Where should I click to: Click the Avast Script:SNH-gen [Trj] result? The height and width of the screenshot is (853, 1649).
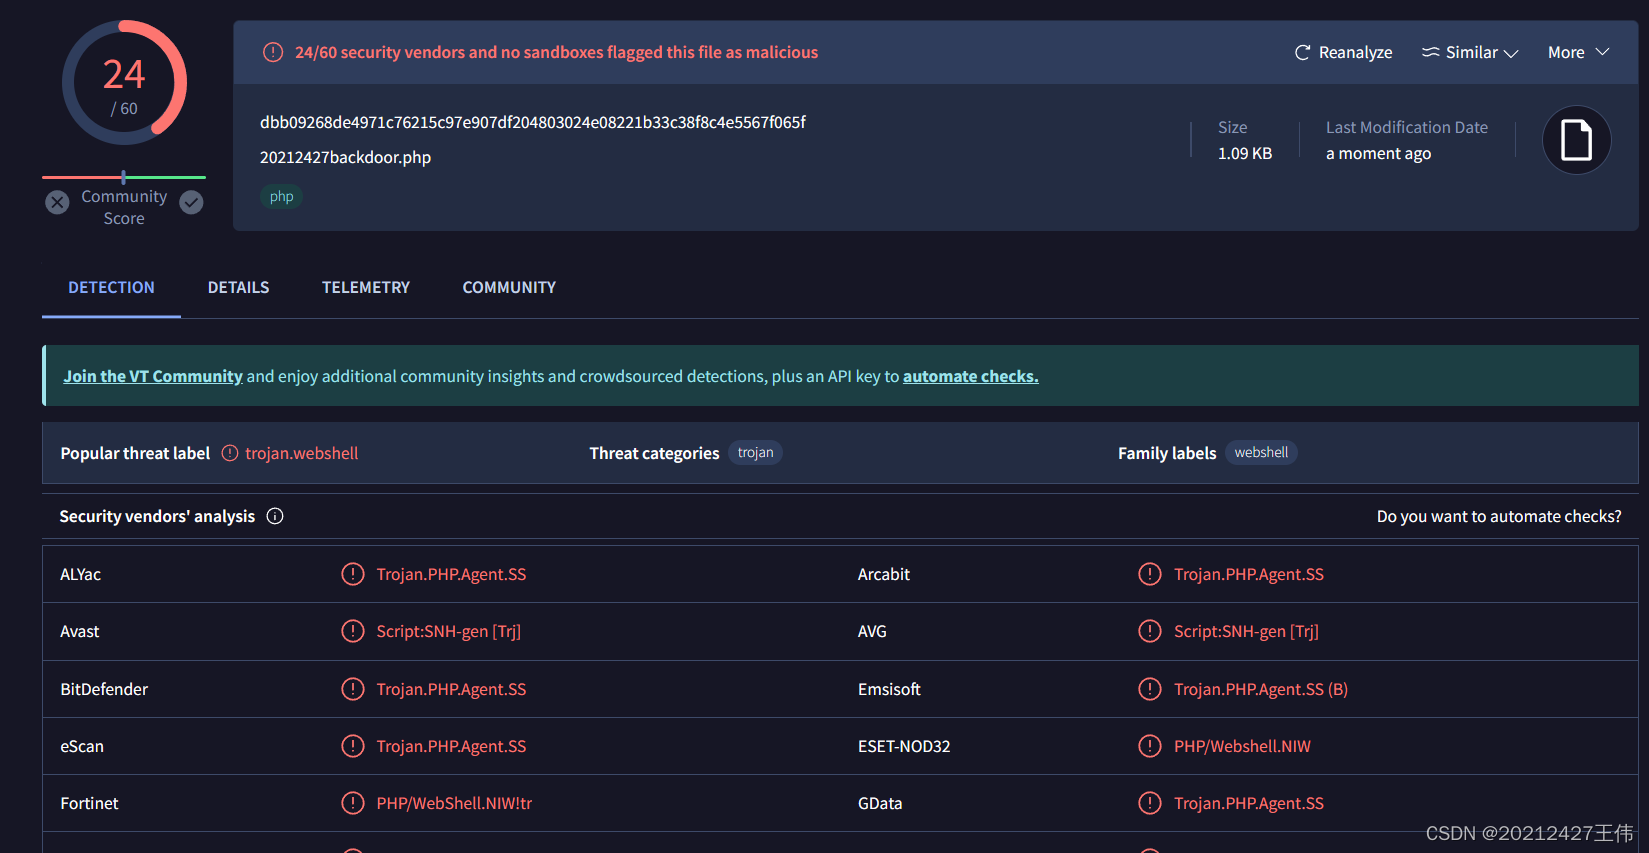(449, 631)
